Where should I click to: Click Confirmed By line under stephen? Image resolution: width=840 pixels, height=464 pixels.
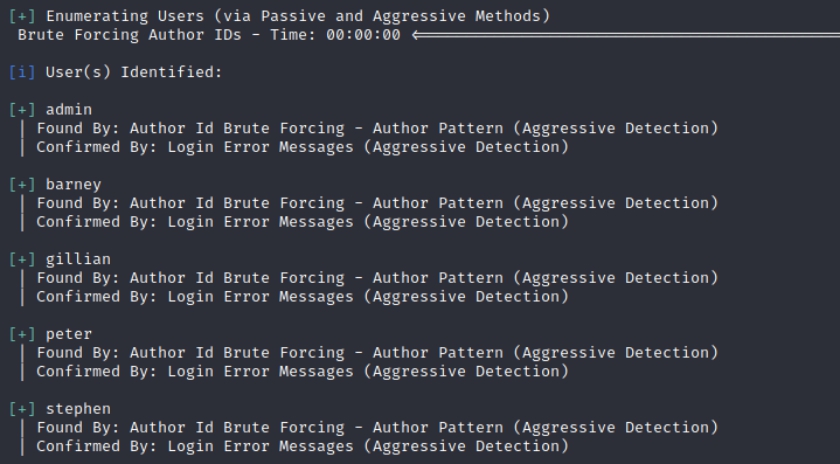pyautogui.click(x=303, y=446)
